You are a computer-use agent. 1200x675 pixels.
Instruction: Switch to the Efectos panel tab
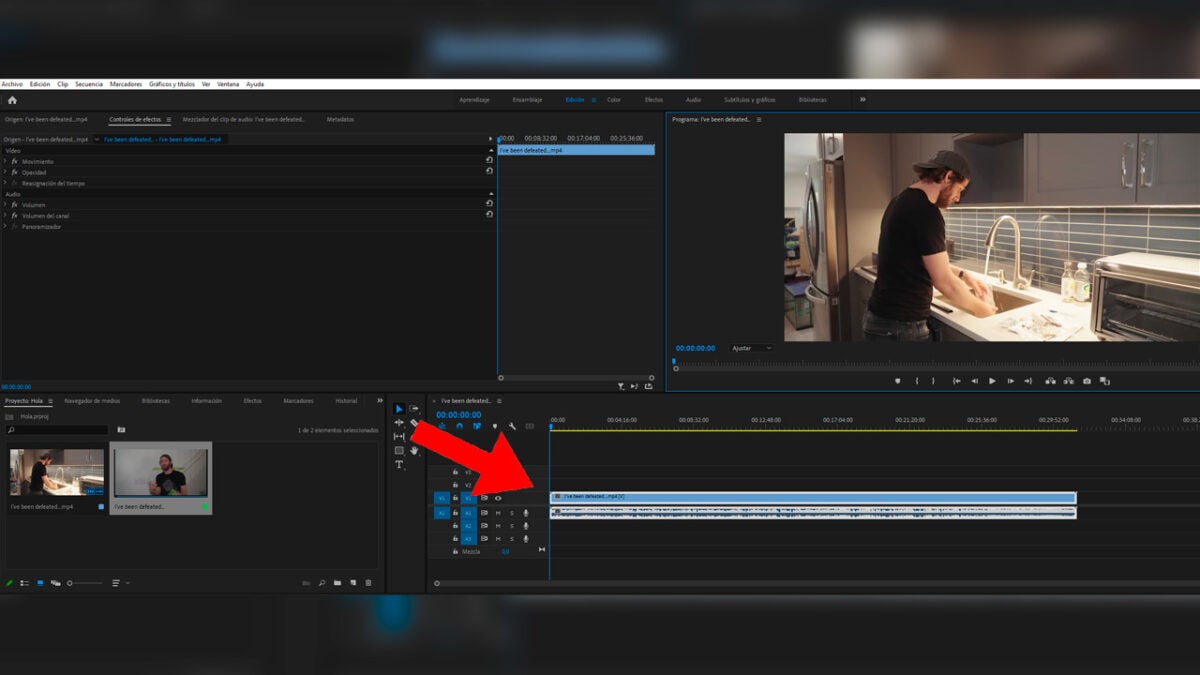pos(252,401)
